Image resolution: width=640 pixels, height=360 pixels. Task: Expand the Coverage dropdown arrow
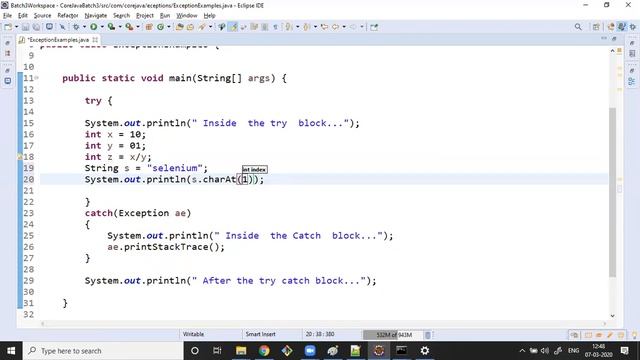[x=120, y=27]
